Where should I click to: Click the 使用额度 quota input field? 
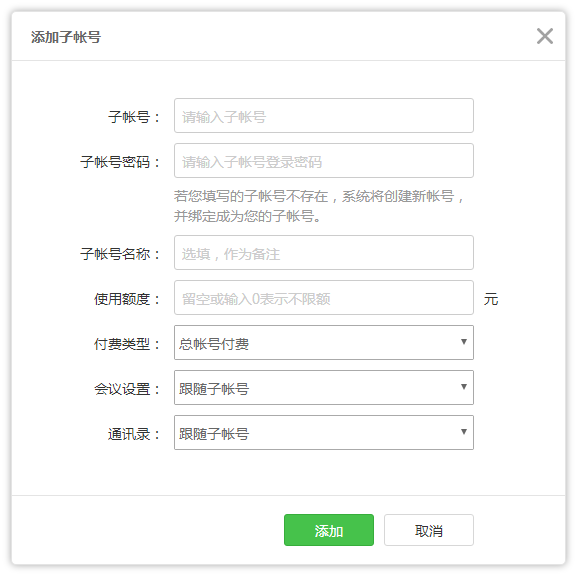click(x=324, y=297)
